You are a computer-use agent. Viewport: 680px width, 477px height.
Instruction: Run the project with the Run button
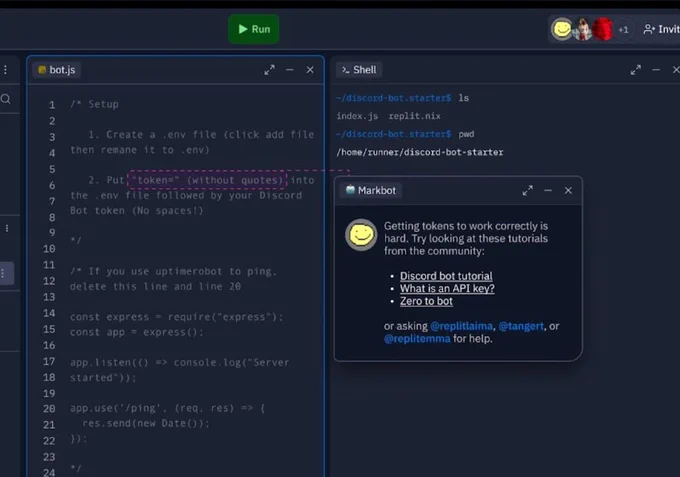click(254, 29)
